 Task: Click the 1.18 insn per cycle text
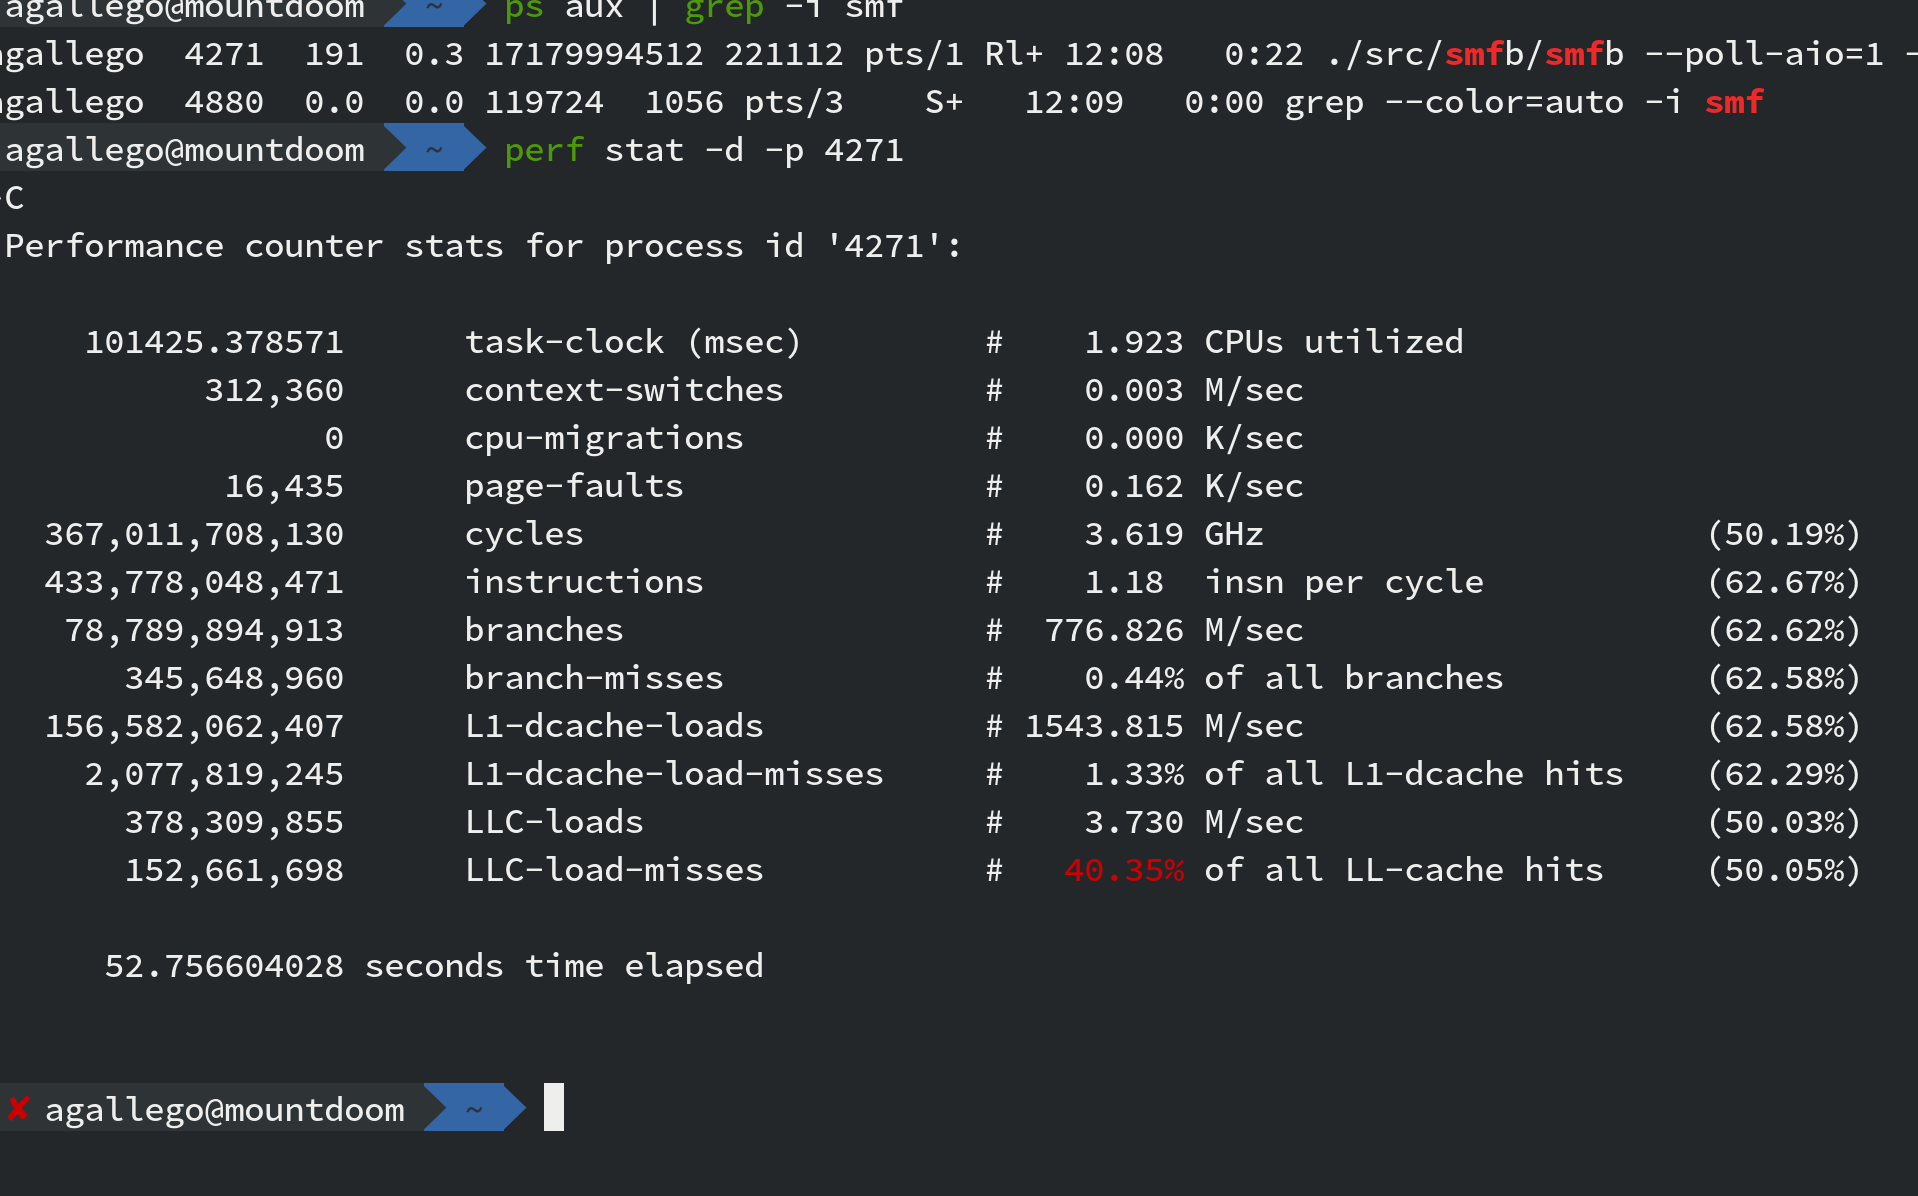click(1284, 582)
